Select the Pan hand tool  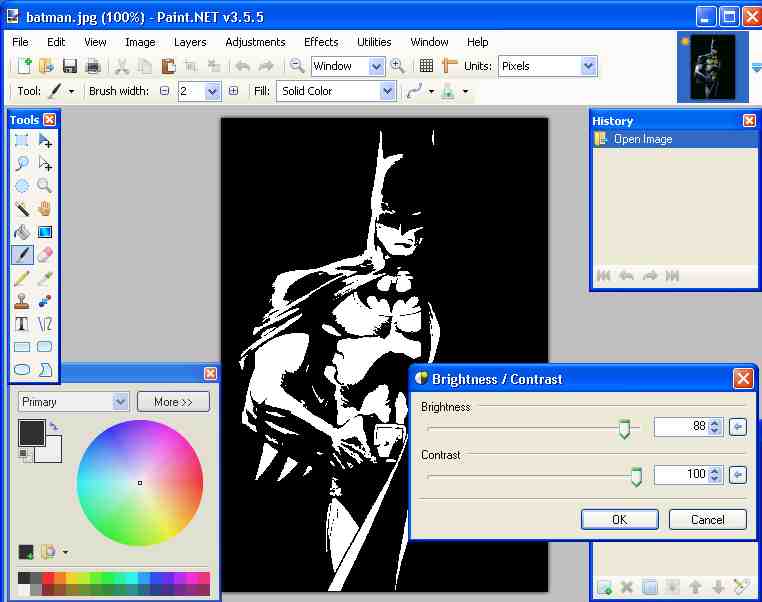(45, 209)
